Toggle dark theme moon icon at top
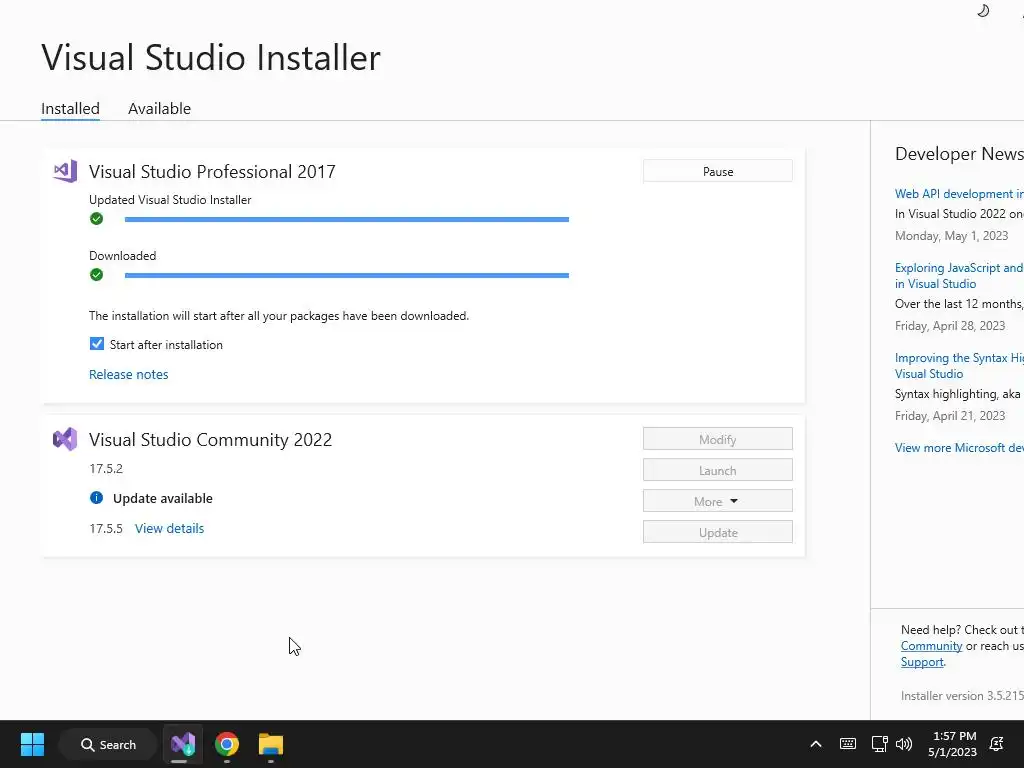 coord(983,10)
